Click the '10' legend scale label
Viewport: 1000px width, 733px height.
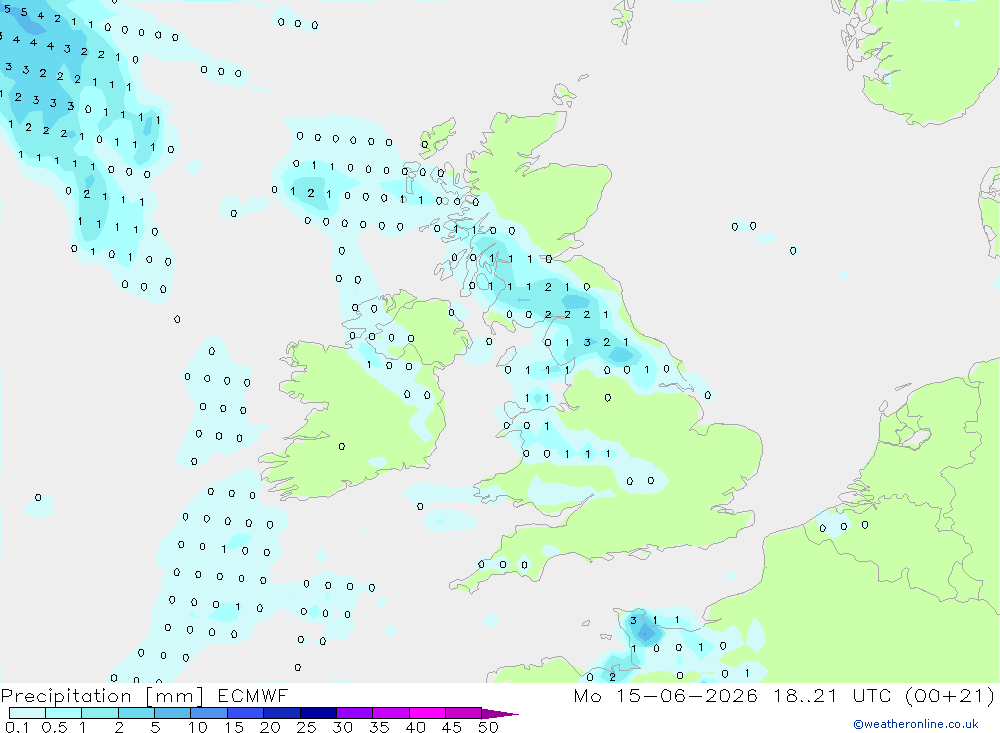click(x=198, y=727)
